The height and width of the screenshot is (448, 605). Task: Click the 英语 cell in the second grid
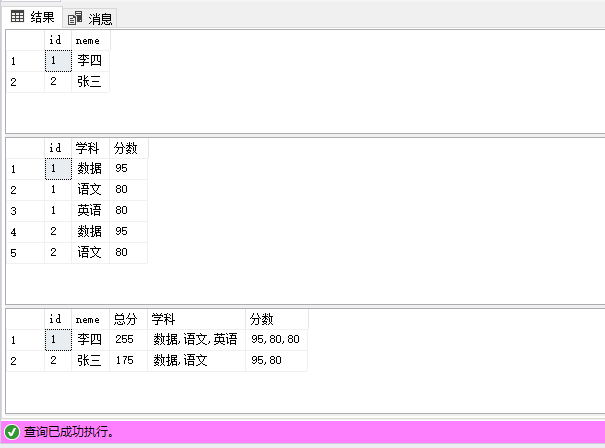coord(90,211)
